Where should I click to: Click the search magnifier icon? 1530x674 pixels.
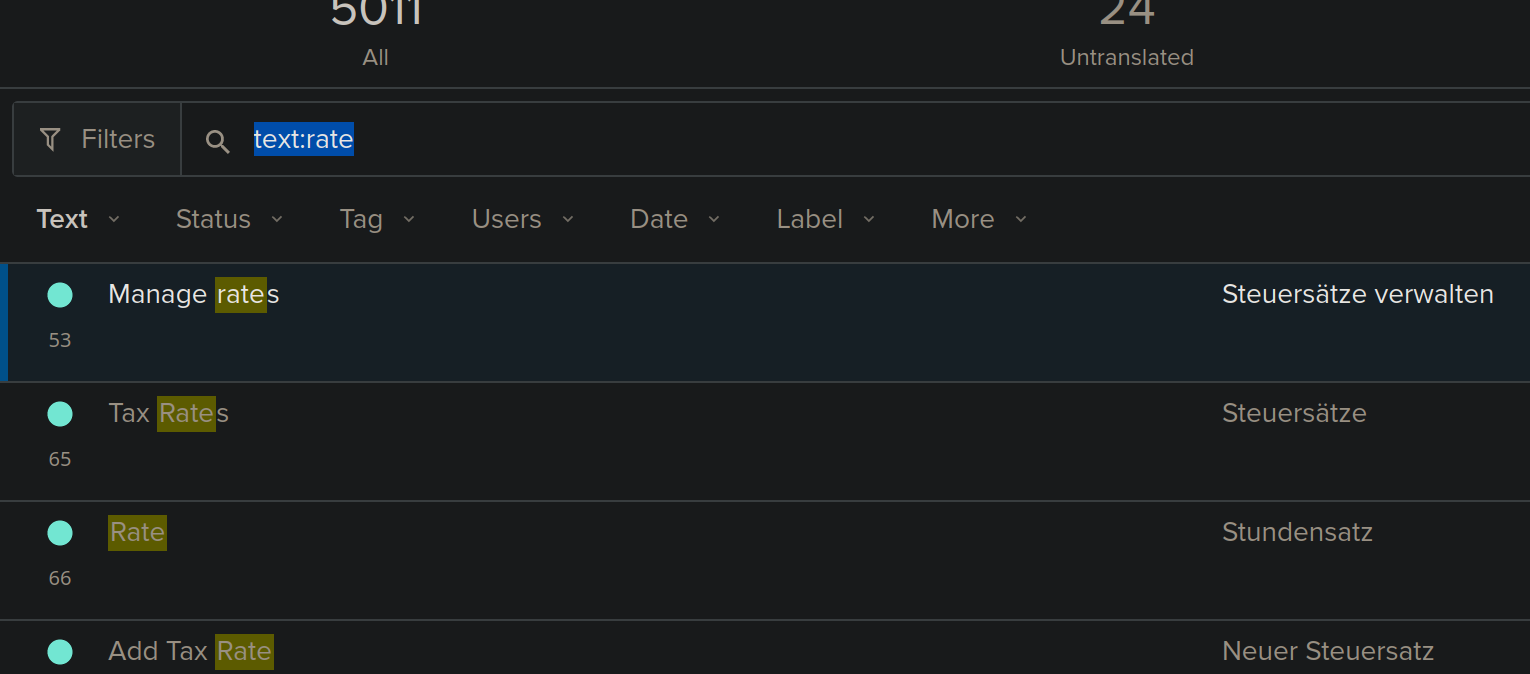[x=217, y=141]
